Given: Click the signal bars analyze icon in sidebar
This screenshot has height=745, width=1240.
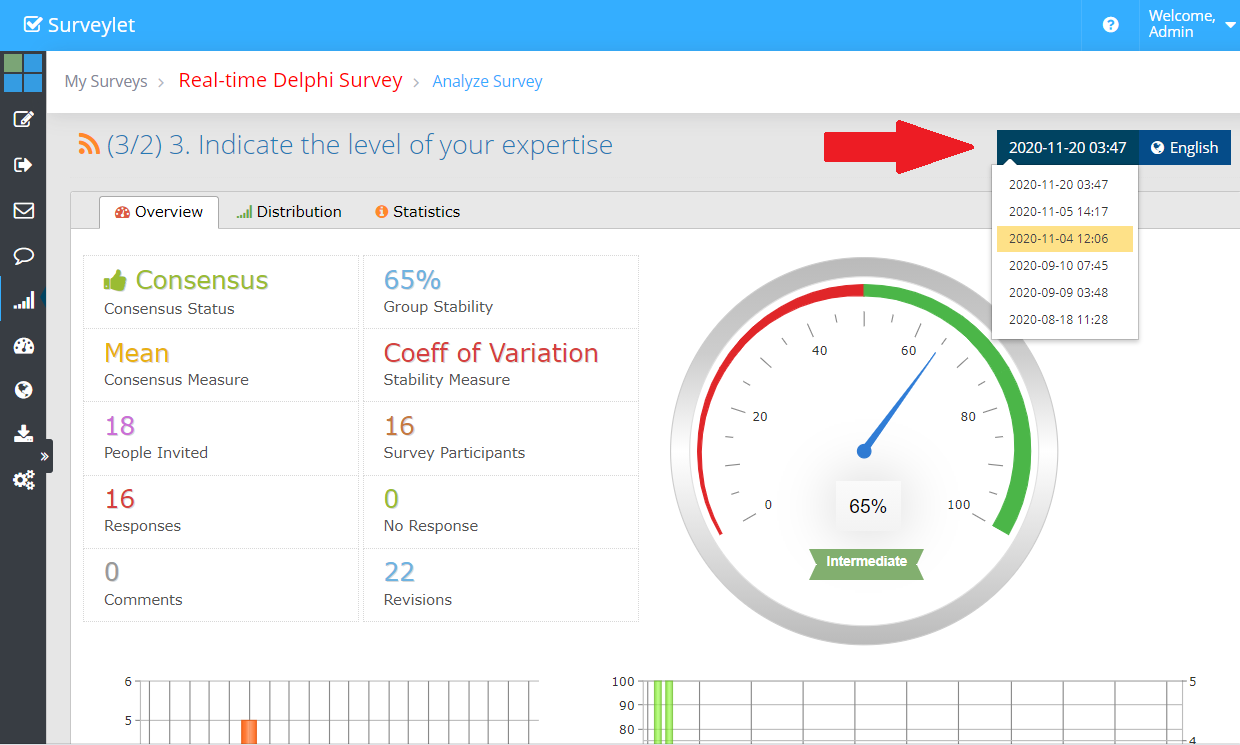Looking at the screenshot, I should click(23, 300).
